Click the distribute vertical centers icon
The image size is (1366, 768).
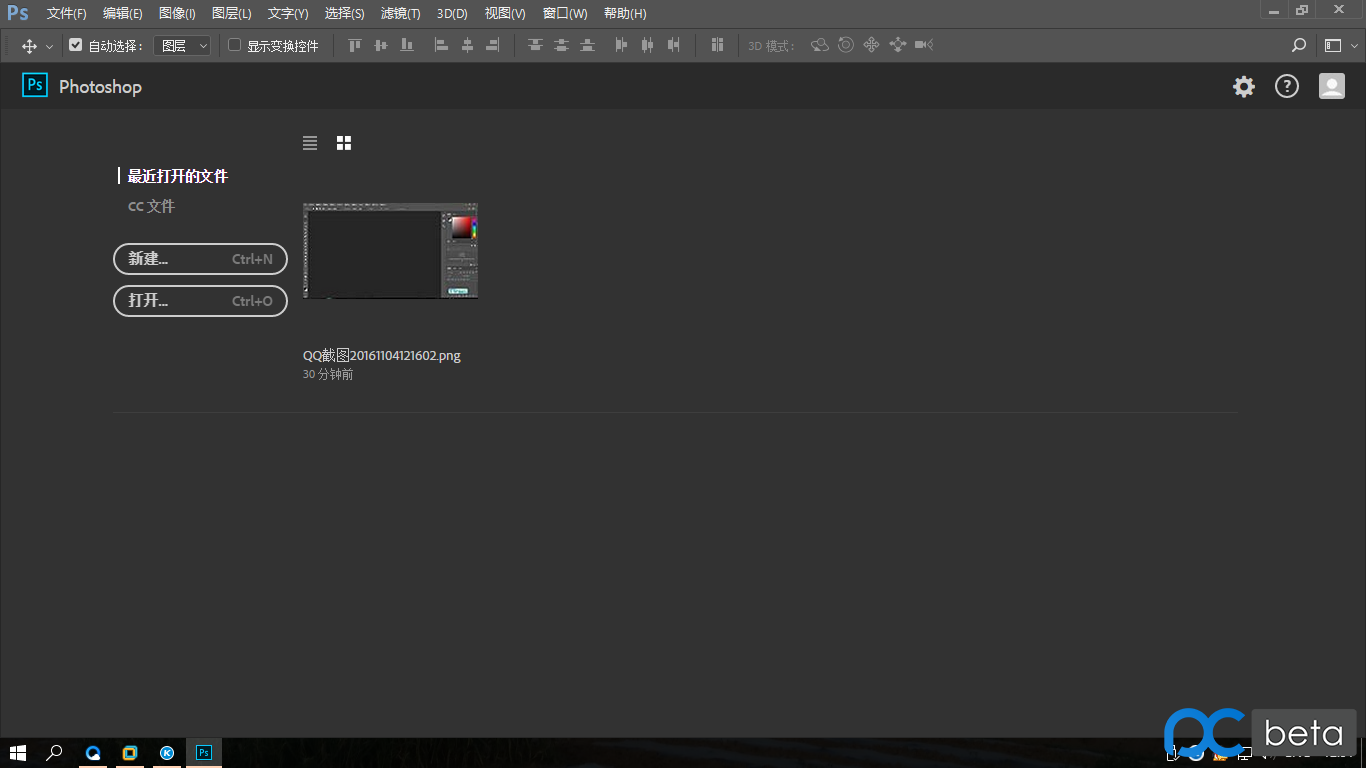[x=561, y=45]
